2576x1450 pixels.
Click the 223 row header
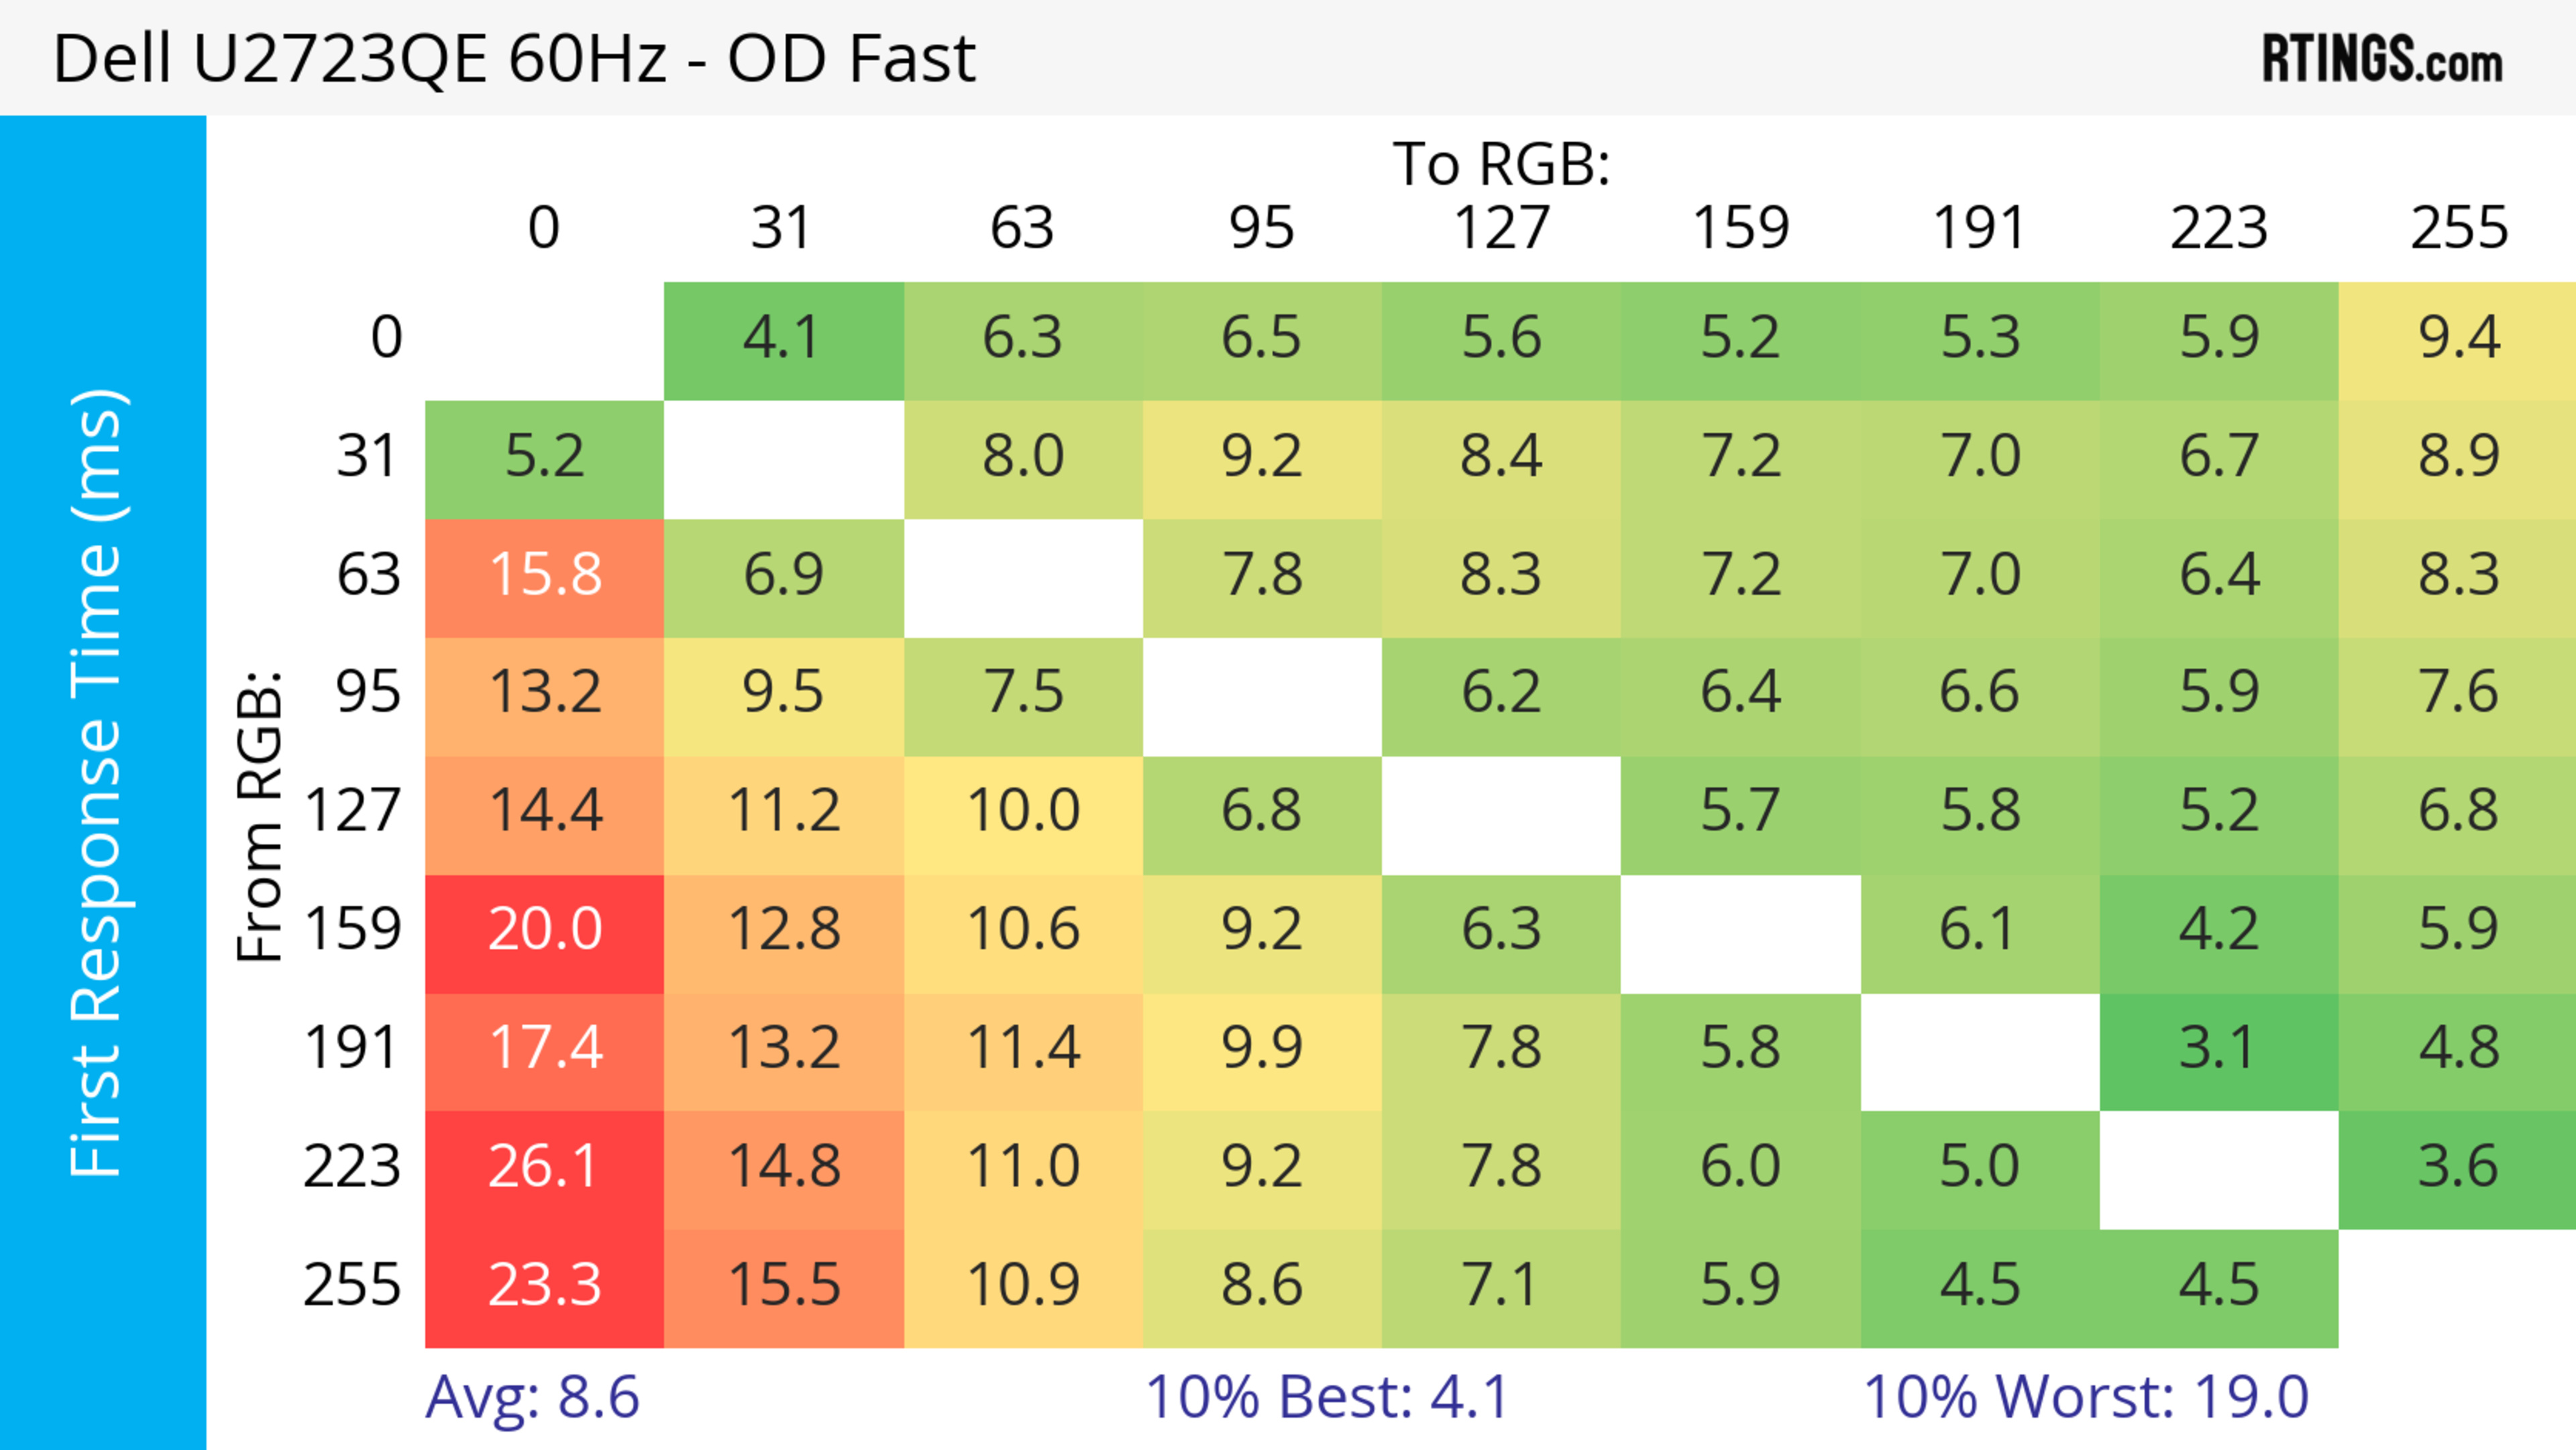pyautogui.click(x=352, y=1167)
